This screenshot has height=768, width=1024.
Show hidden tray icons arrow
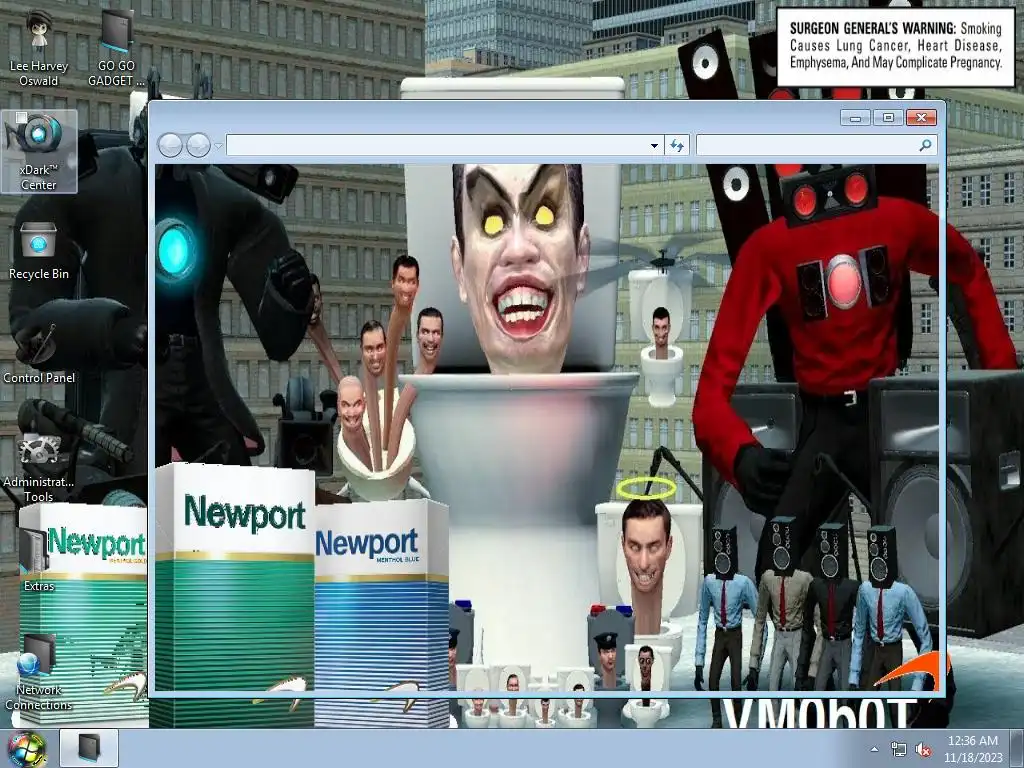click(x=874, y=749)
